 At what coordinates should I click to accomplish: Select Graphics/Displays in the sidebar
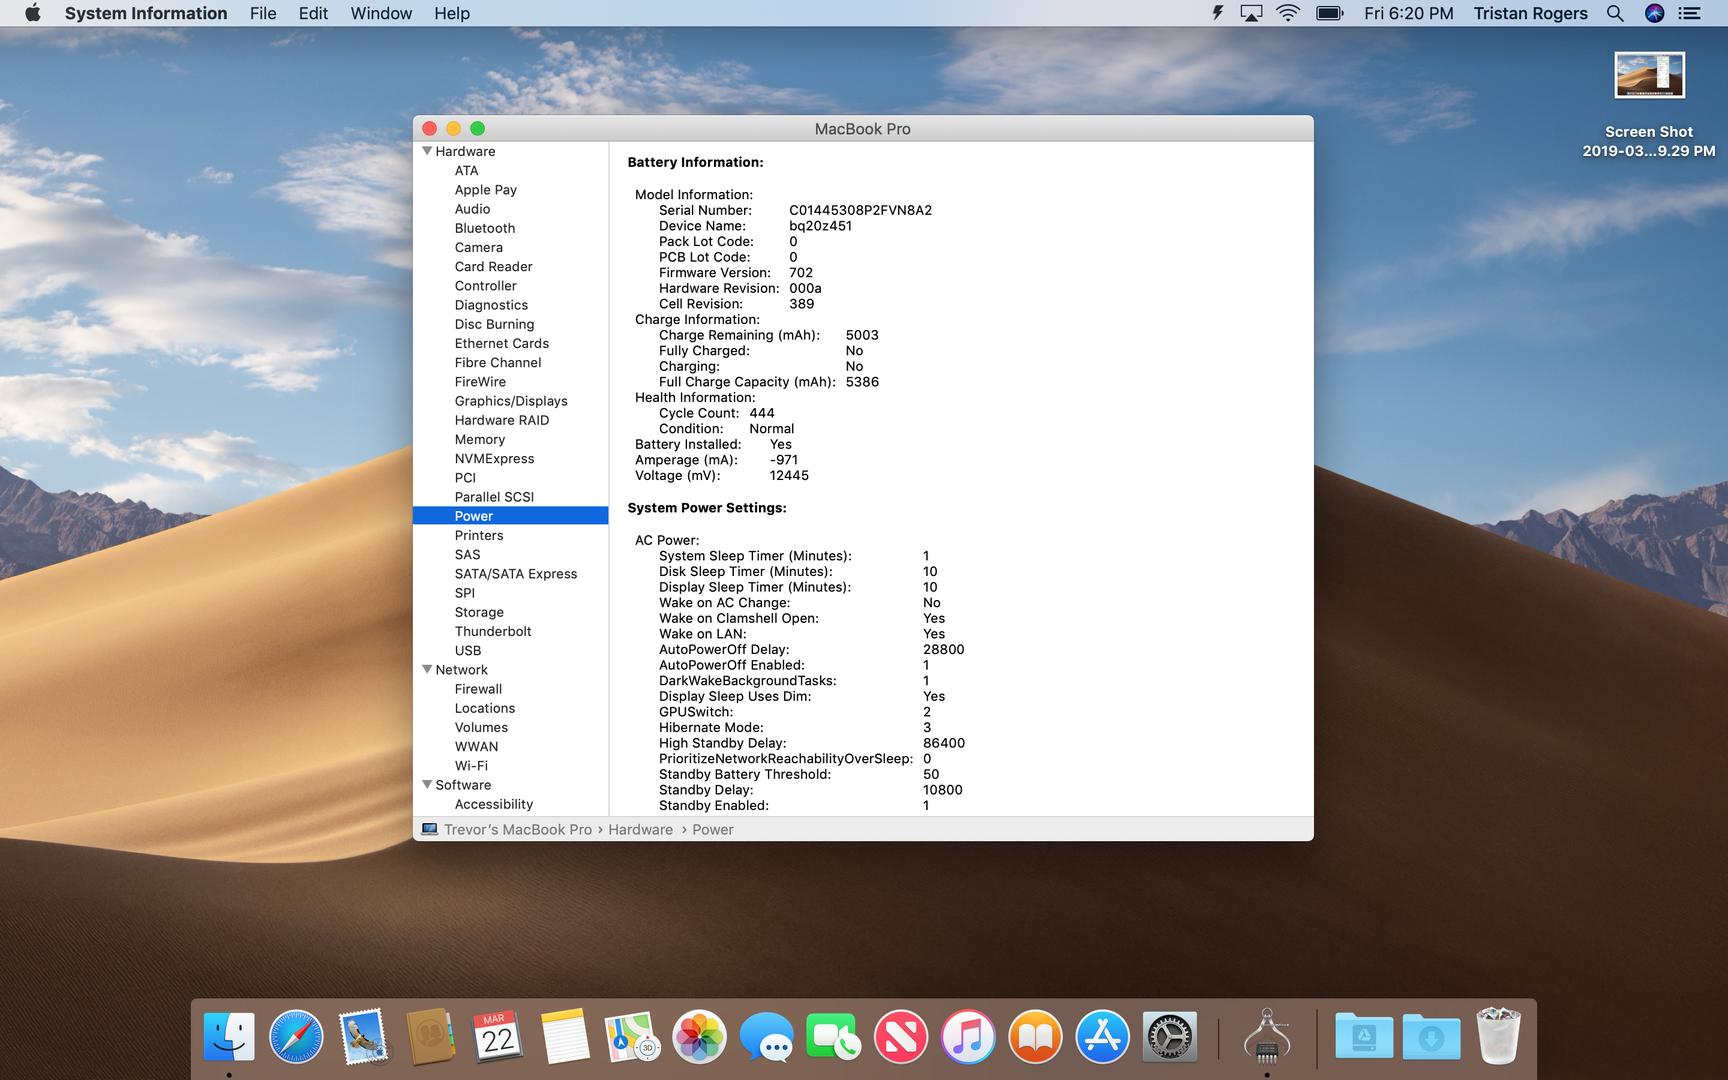(511, 401)
